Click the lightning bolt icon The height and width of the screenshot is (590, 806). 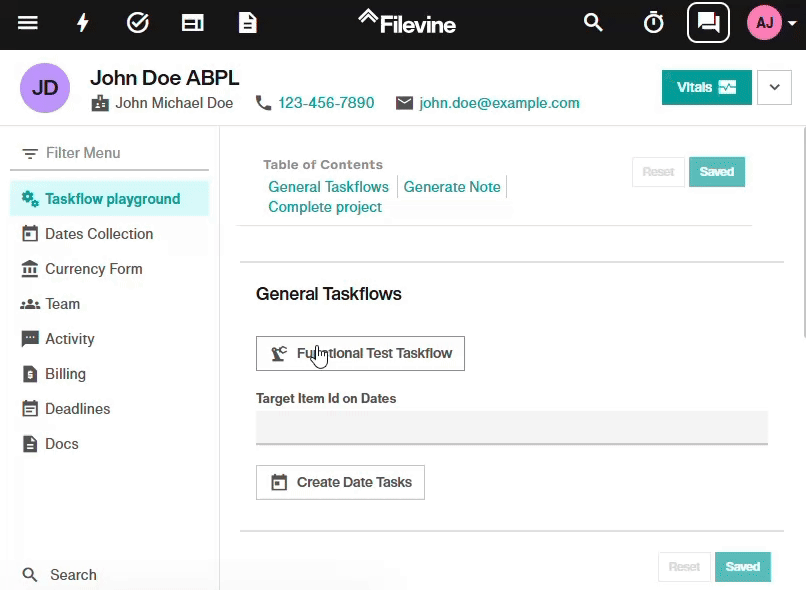(x=83, y=23)
